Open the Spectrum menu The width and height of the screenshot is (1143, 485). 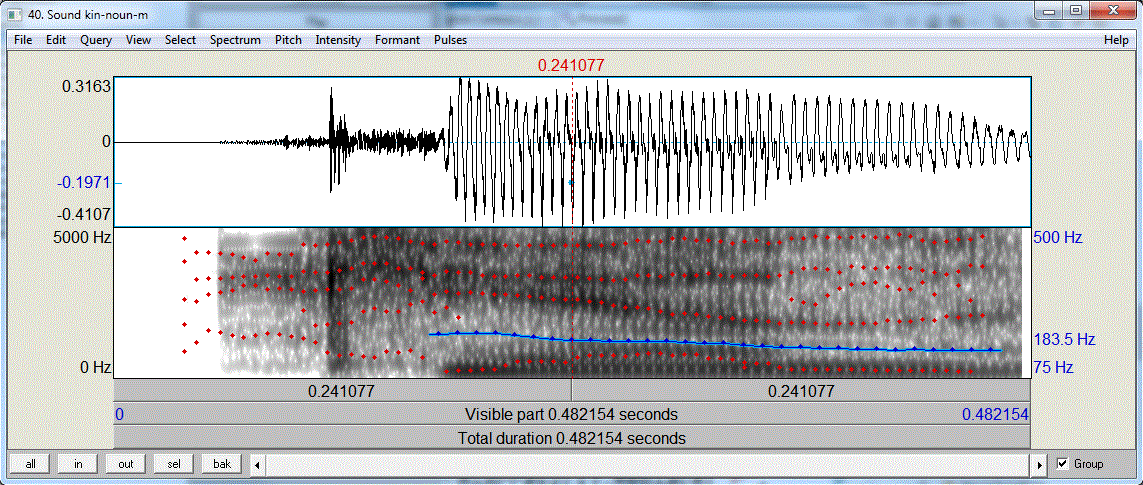pos(235,40)
